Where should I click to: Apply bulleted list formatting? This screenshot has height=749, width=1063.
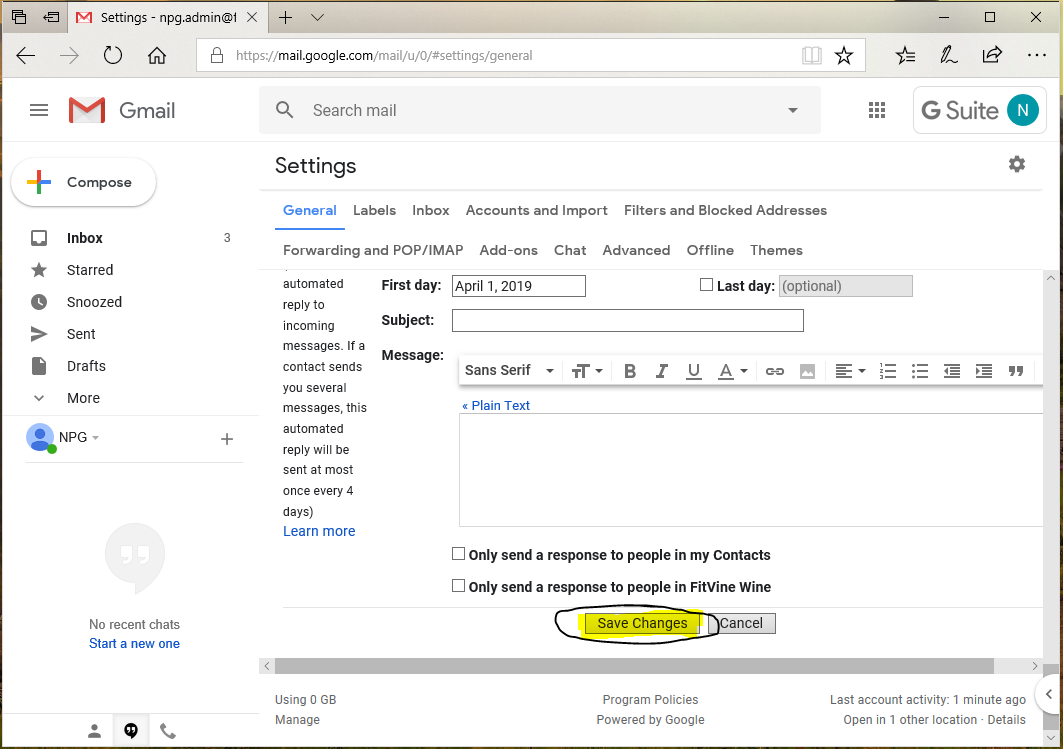[x=919, y=371]
